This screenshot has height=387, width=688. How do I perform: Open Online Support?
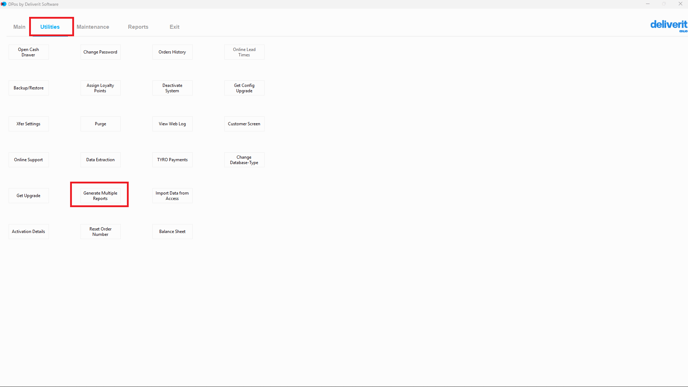point(29,160)
